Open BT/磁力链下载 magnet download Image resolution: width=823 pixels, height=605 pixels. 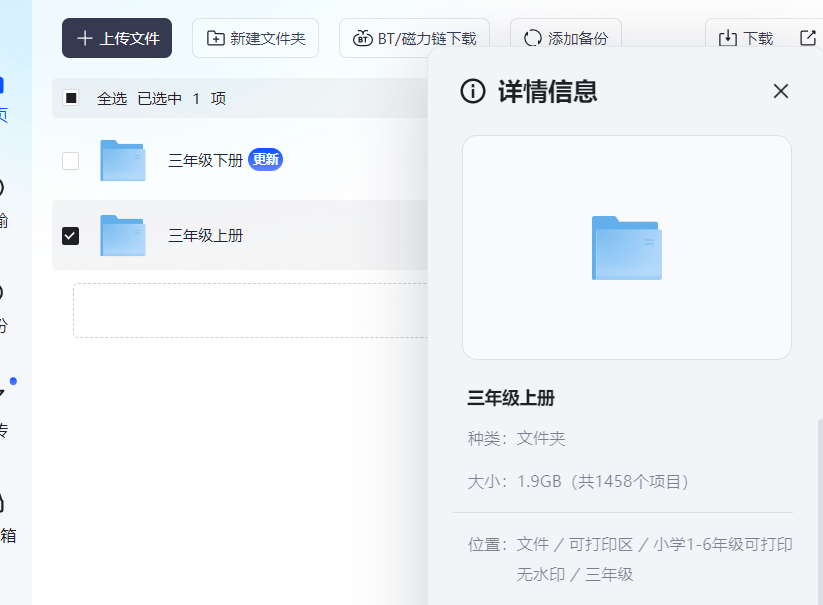(x=414, y=39)
